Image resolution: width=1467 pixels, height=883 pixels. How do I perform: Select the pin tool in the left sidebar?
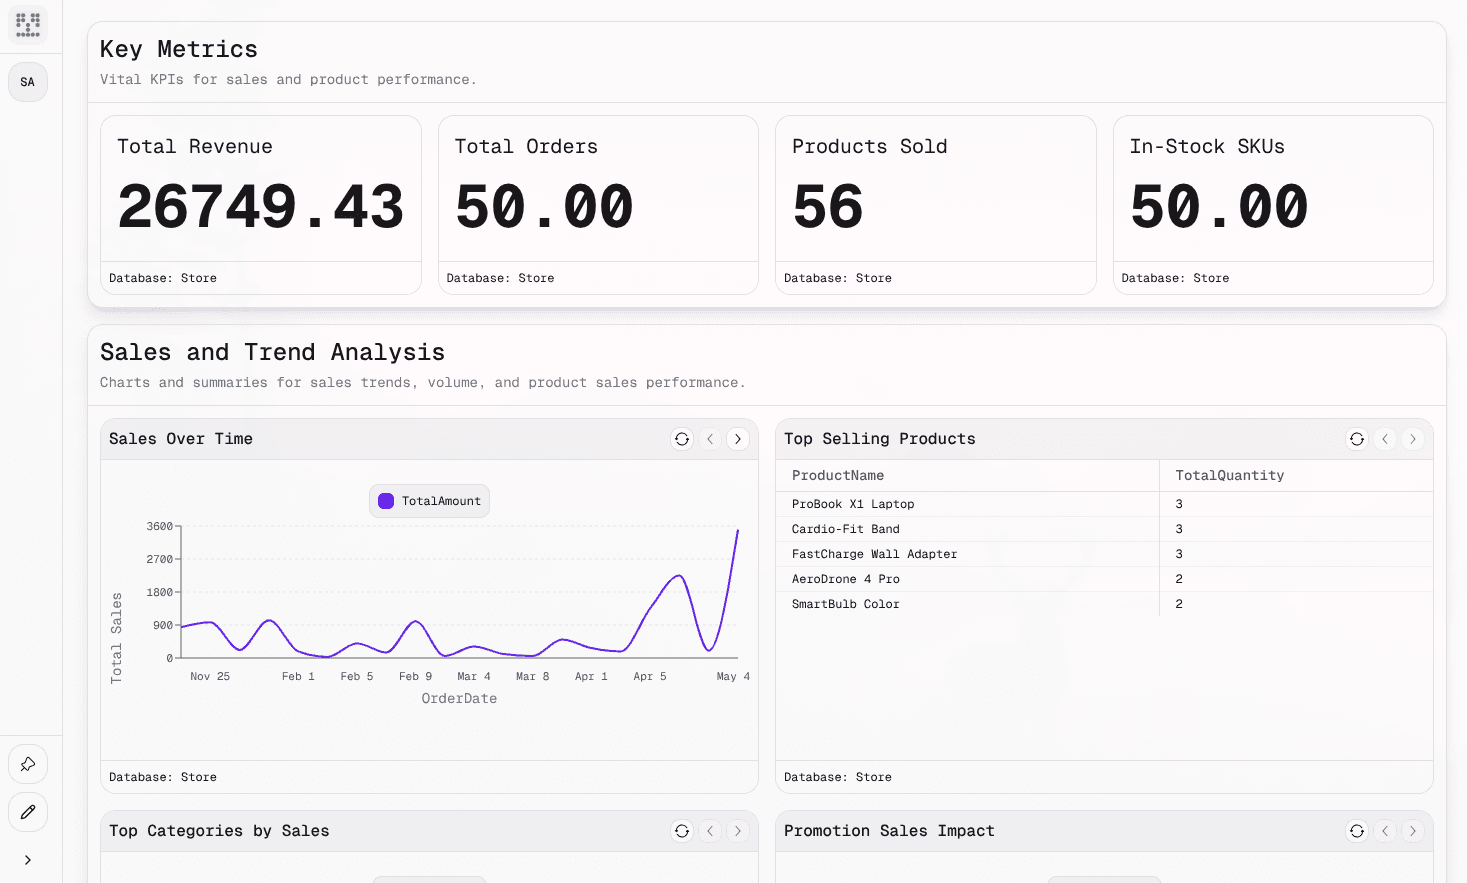click(27, 763)
